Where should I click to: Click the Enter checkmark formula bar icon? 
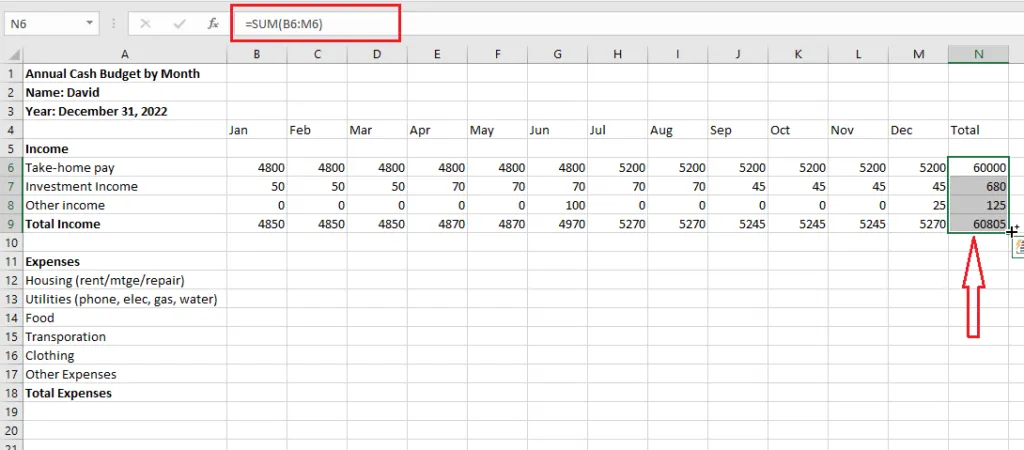[x=179, y=24]
